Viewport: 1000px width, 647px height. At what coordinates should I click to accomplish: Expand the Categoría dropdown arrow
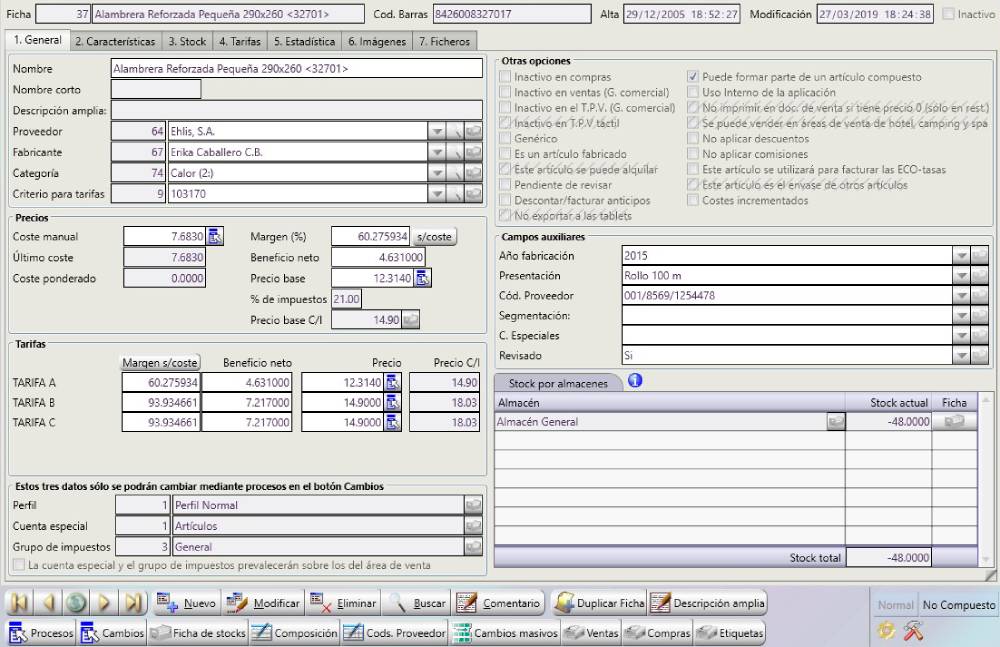pos(437,173)
